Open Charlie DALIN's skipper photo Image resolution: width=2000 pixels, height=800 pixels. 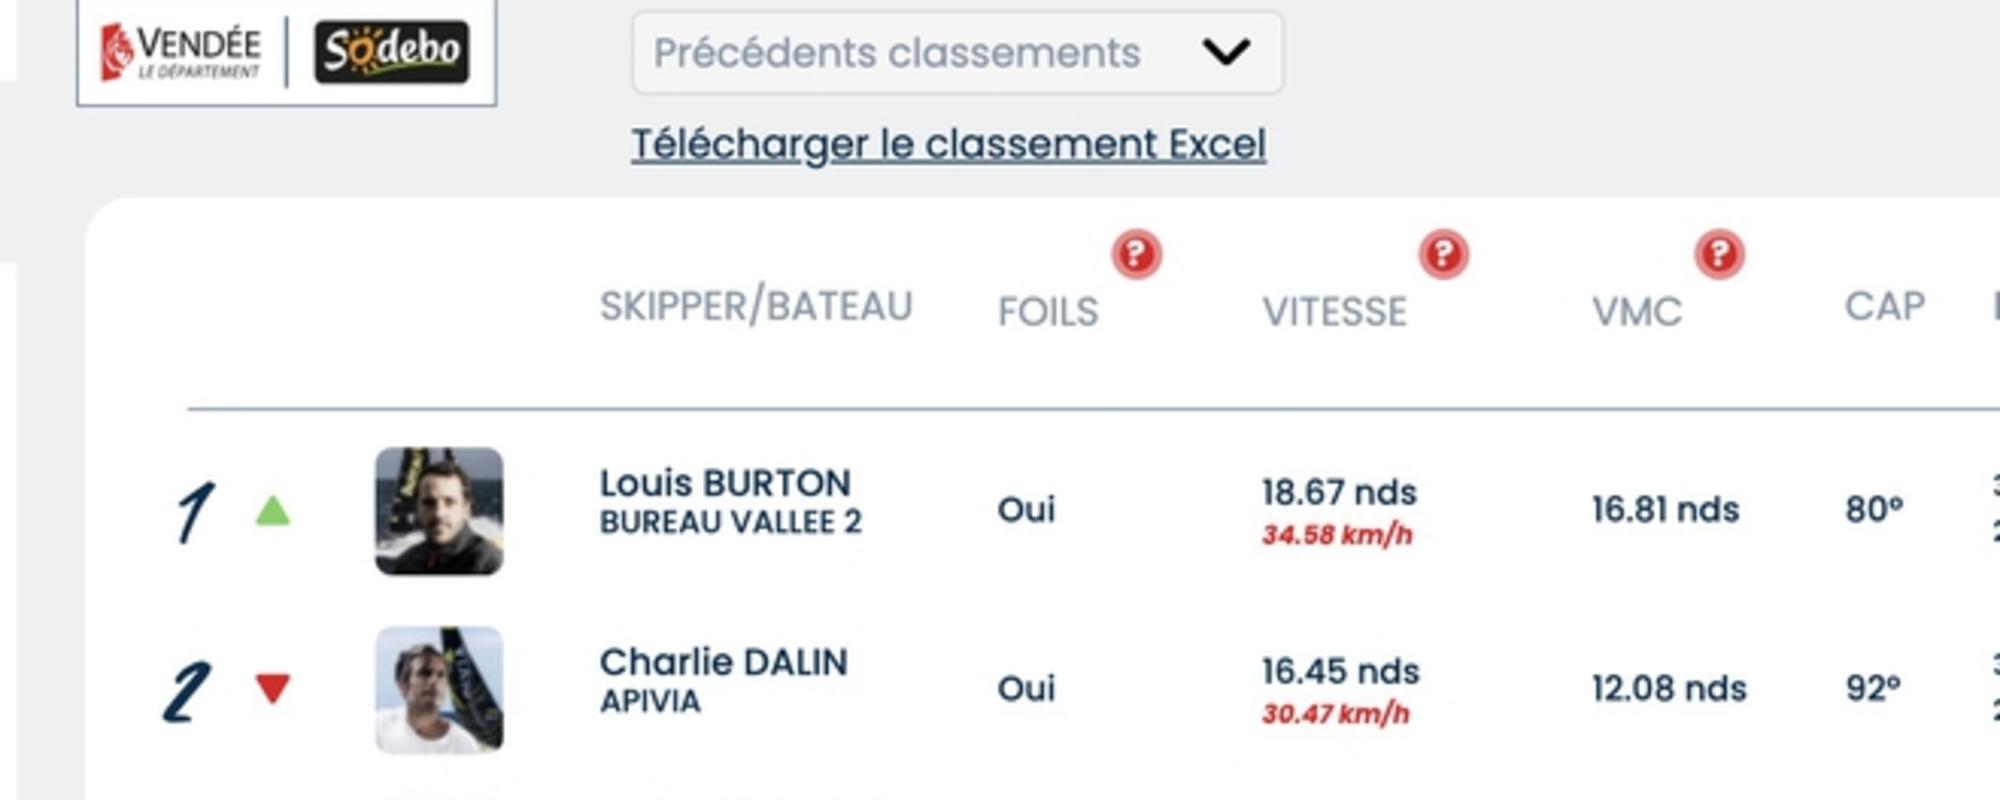tap(439, 690)
